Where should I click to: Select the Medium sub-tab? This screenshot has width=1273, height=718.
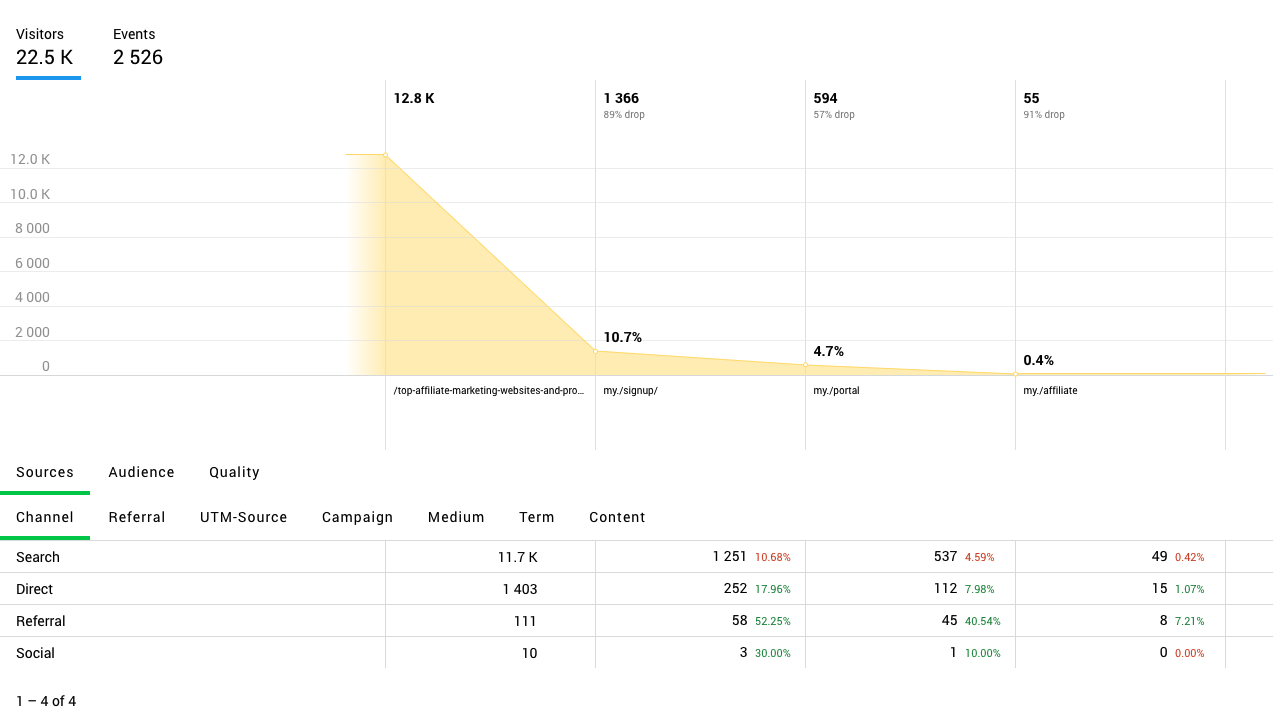click(456, 517)
